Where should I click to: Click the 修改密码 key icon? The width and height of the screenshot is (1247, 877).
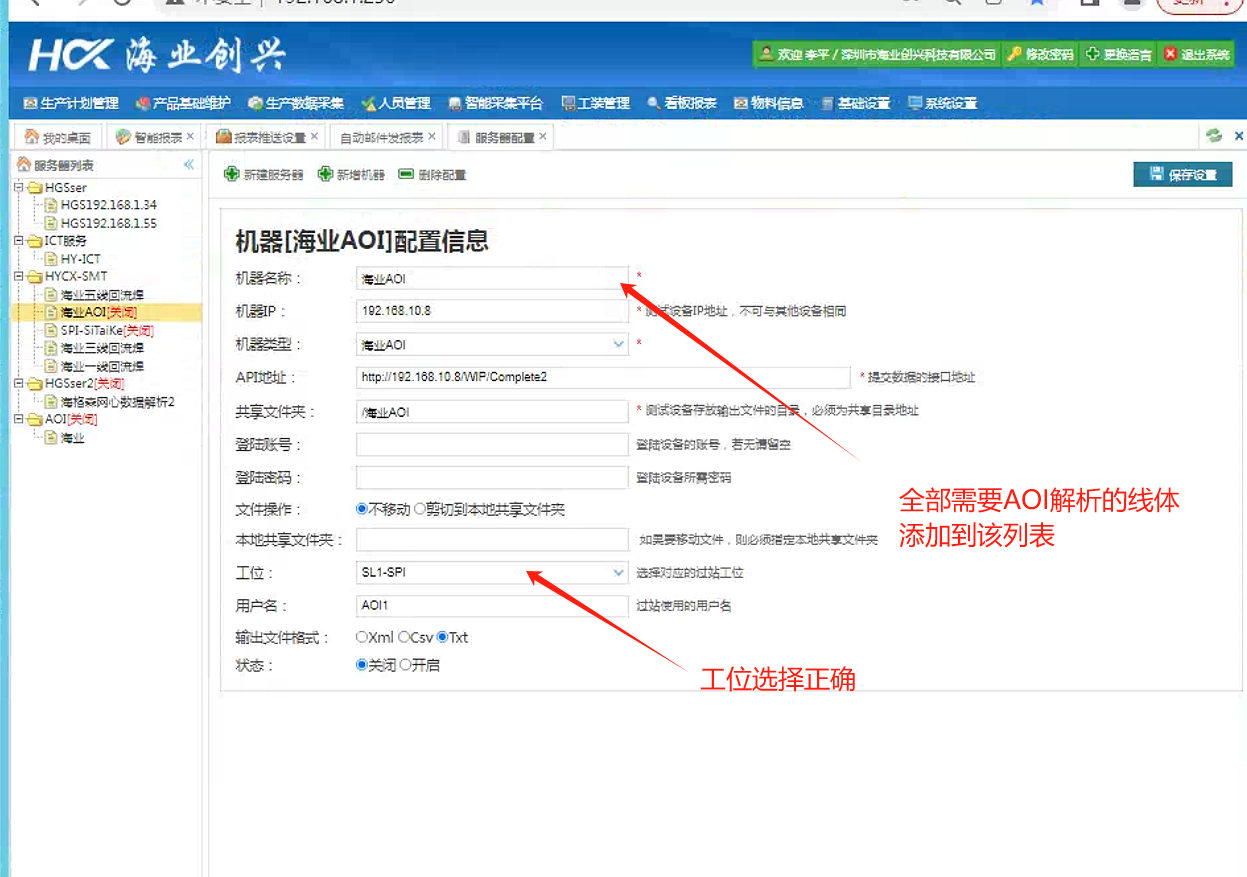pyautogui.click(x=1014, y=54)
